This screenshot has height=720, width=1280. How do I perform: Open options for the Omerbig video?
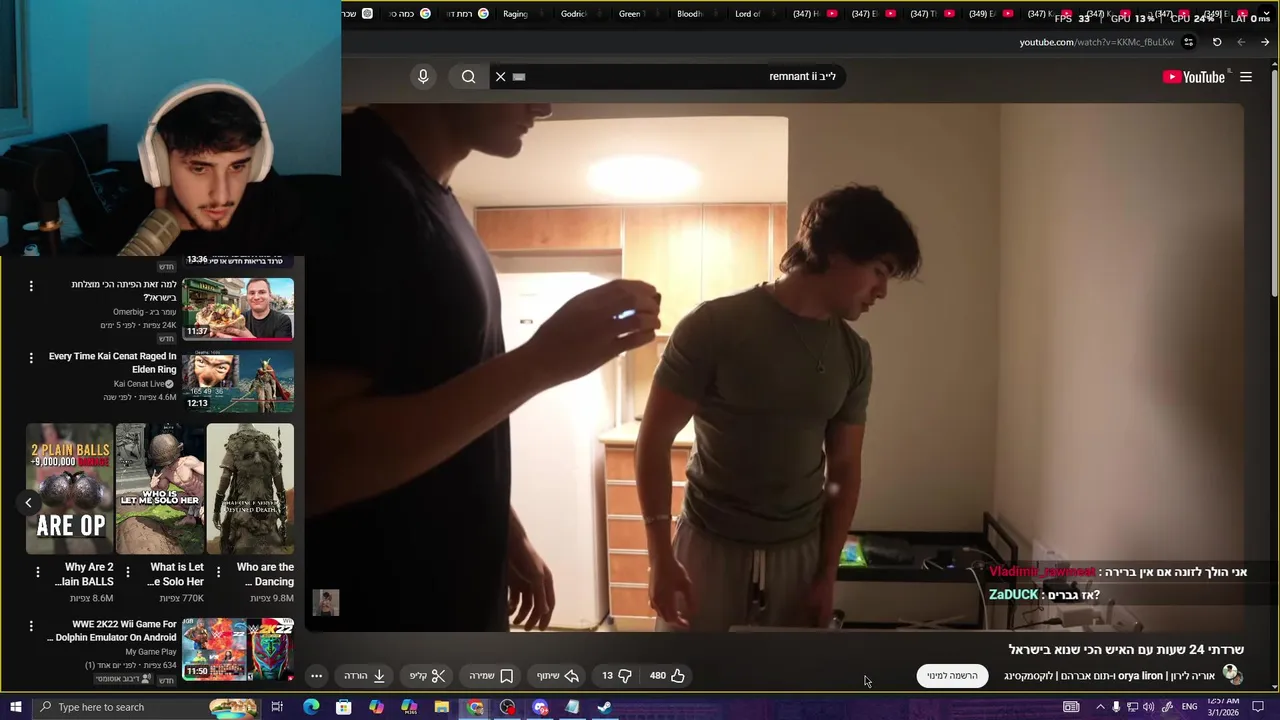coord(31,286)
